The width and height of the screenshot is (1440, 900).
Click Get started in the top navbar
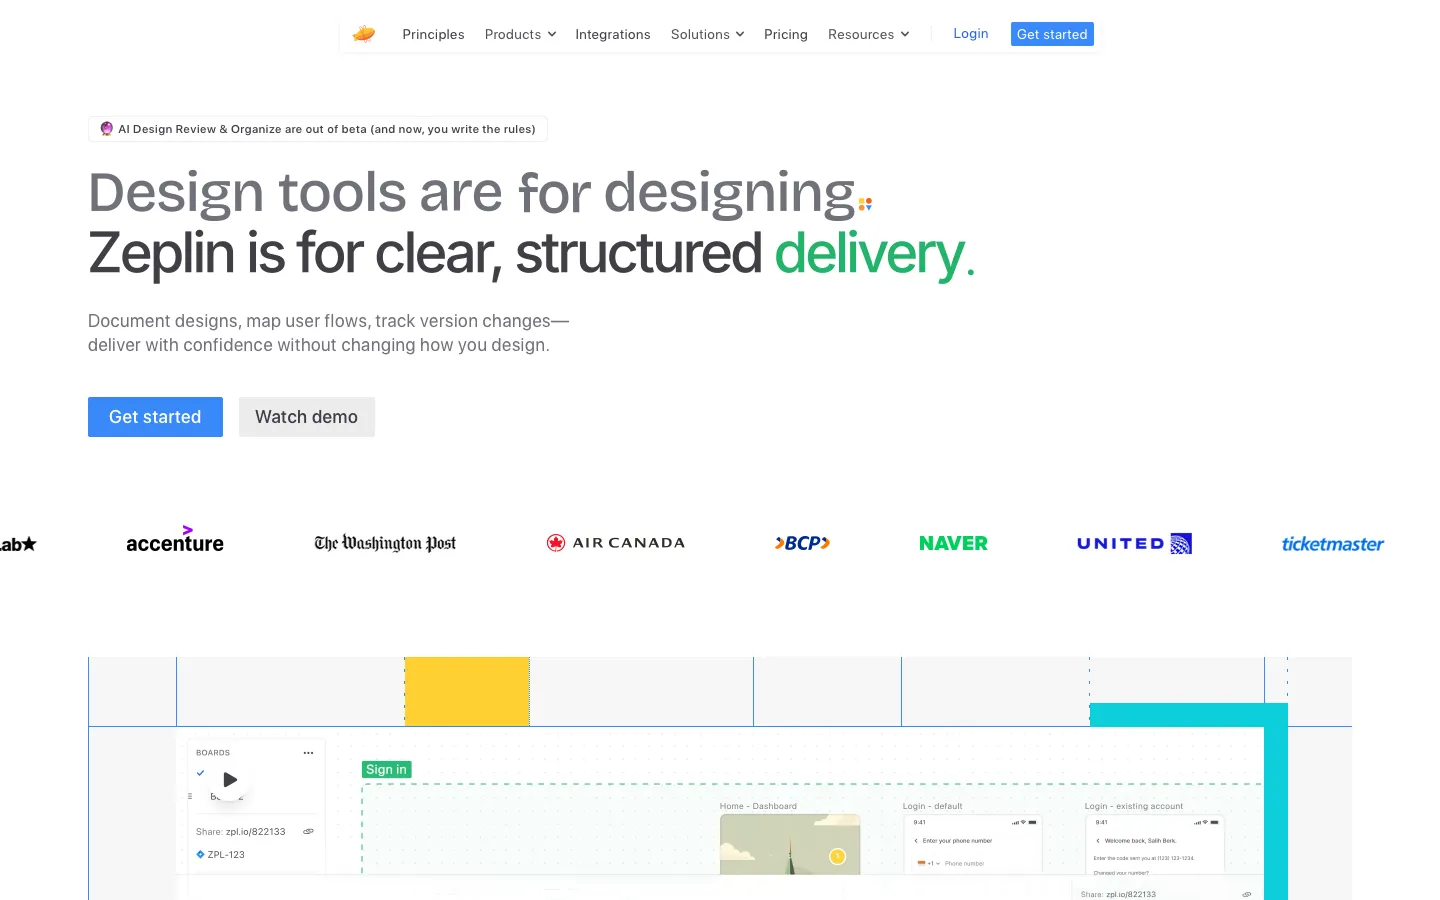(x=1052, y=34)
